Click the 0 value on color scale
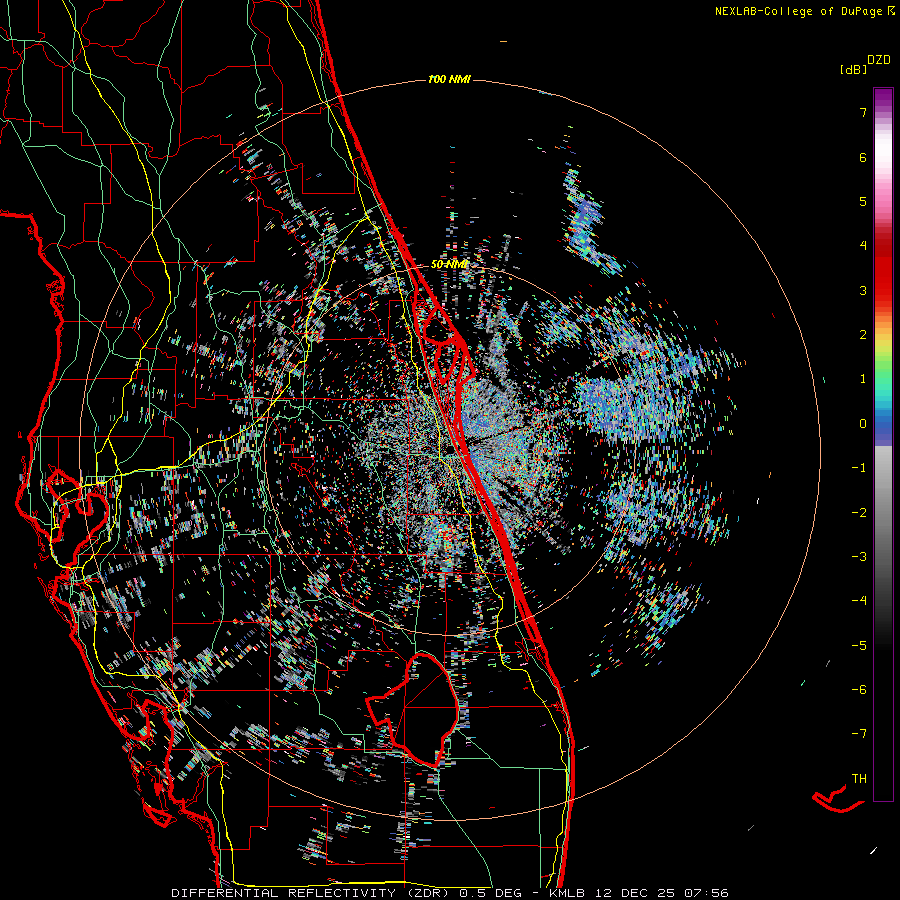Screen dimensions: 900x900 [863, 424]
